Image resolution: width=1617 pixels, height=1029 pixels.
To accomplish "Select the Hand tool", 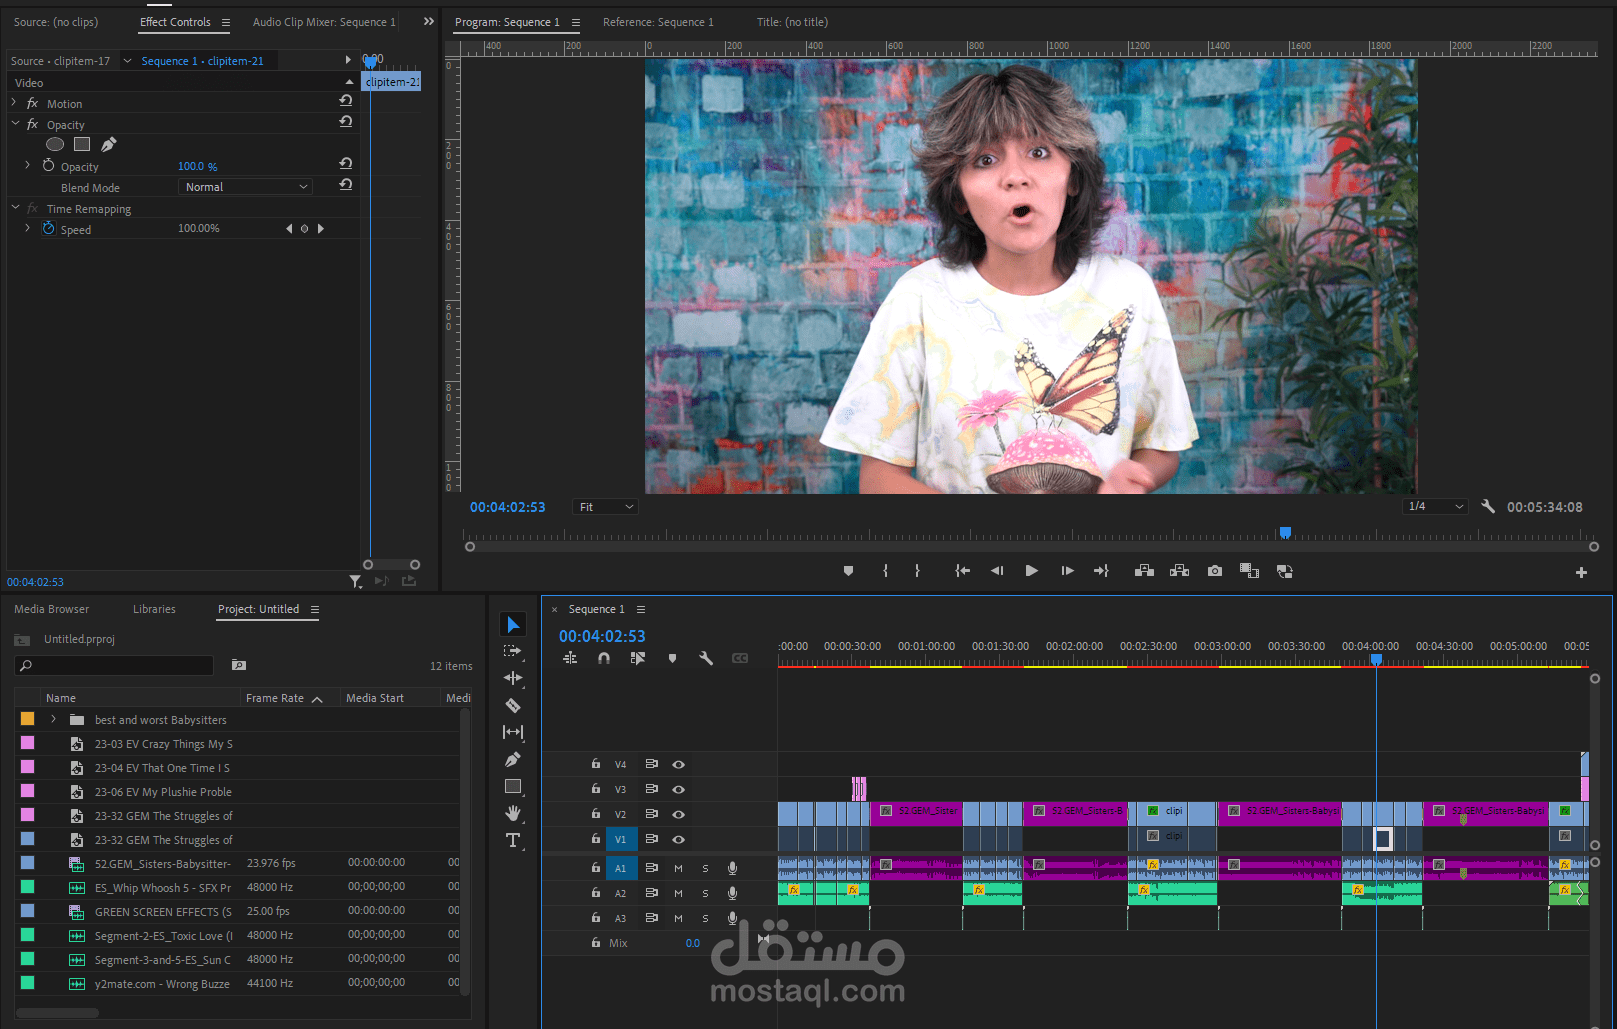I will [513, 813].
